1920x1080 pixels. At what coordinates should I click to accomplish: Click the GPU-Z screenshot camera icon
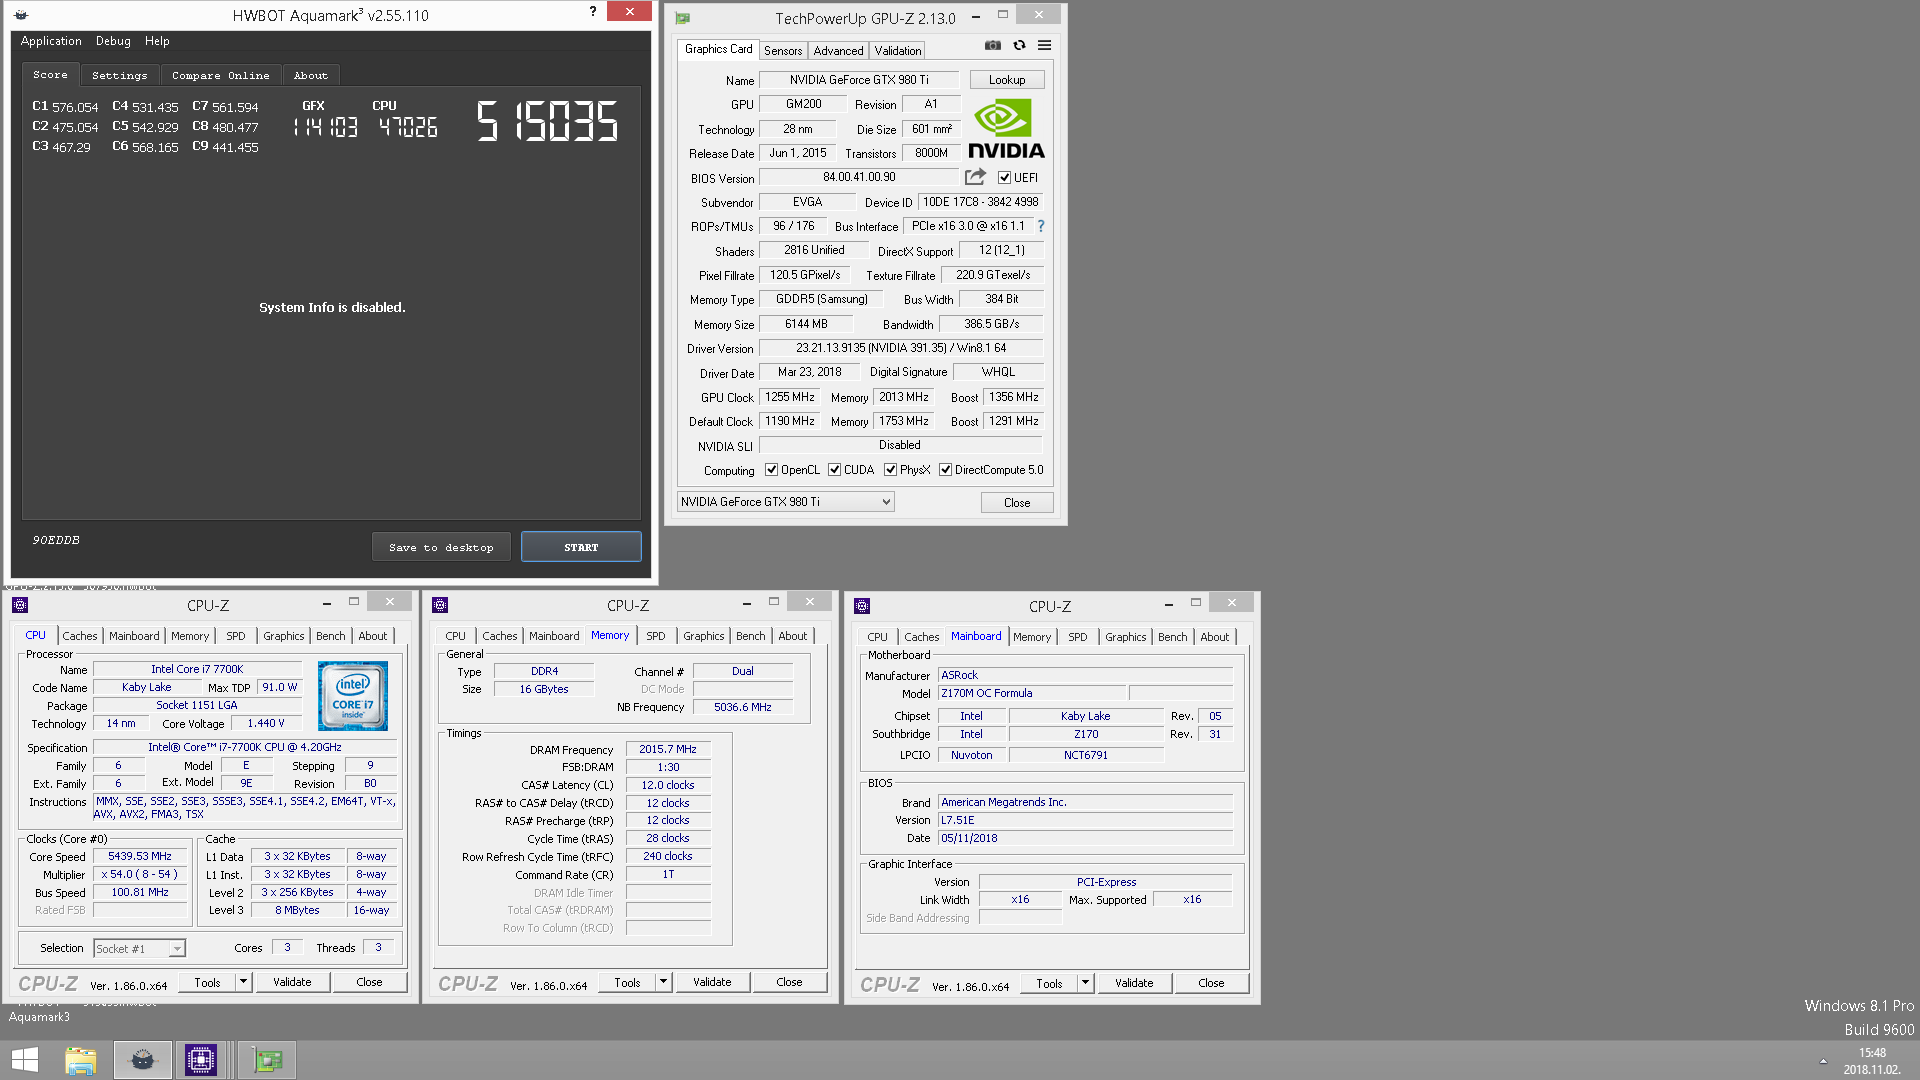992,45
